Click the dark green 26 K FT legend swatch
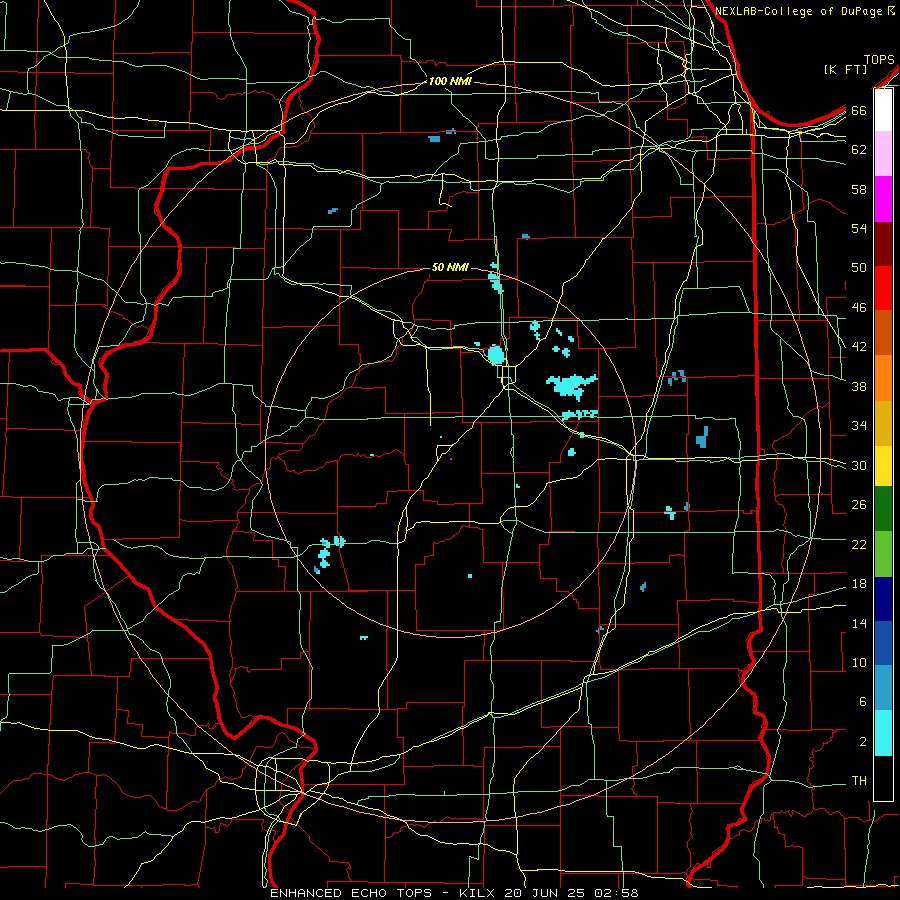This screenshot has height=900, width=900. 883,509
